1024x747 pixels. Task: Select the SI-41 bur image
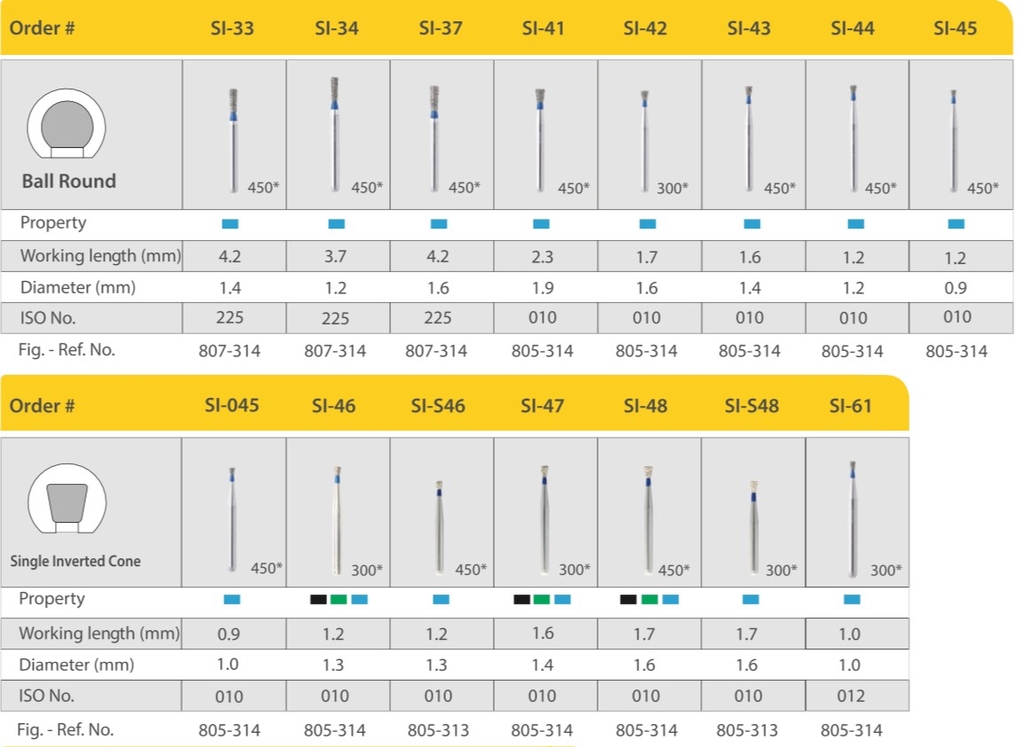540,135
